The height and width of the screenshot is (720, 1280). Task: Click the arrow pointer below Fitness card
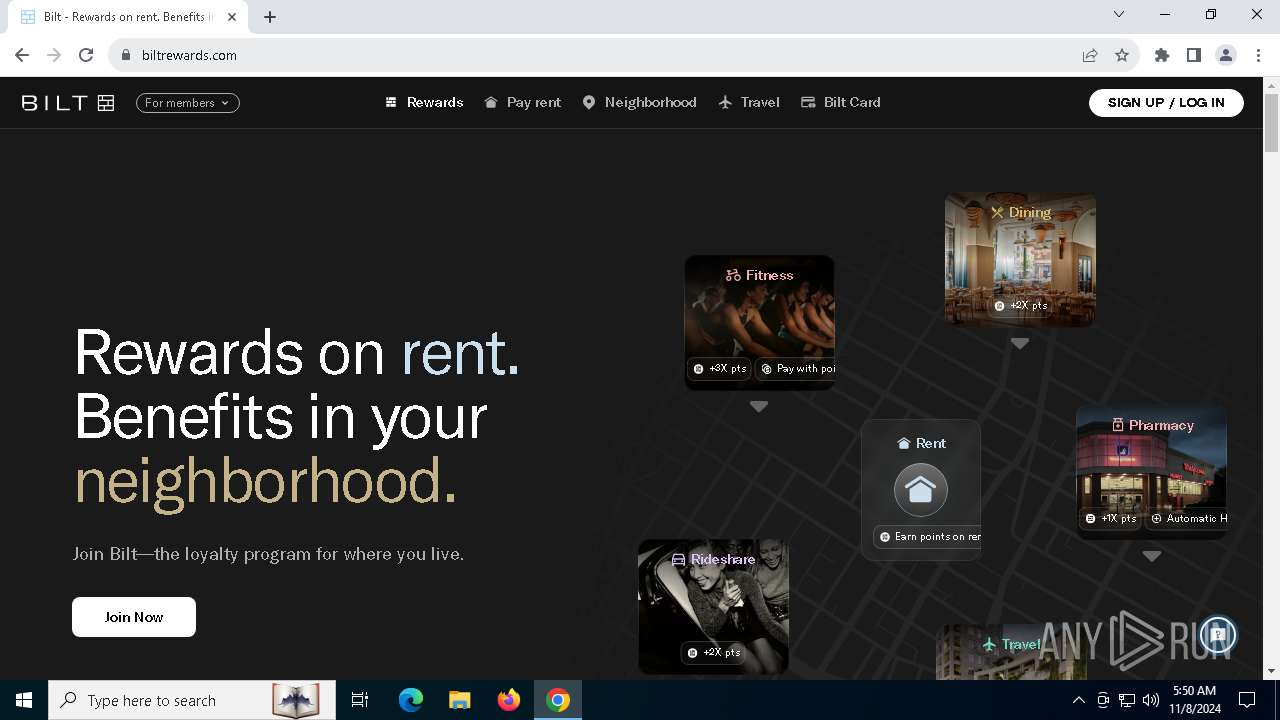tap(759, 407)
